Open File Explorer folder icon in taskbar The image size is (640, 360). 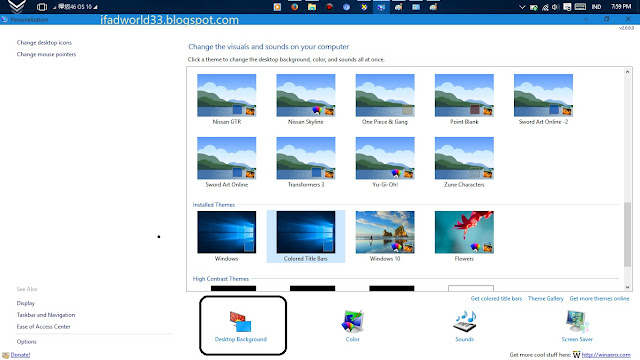tap(312, 7)
